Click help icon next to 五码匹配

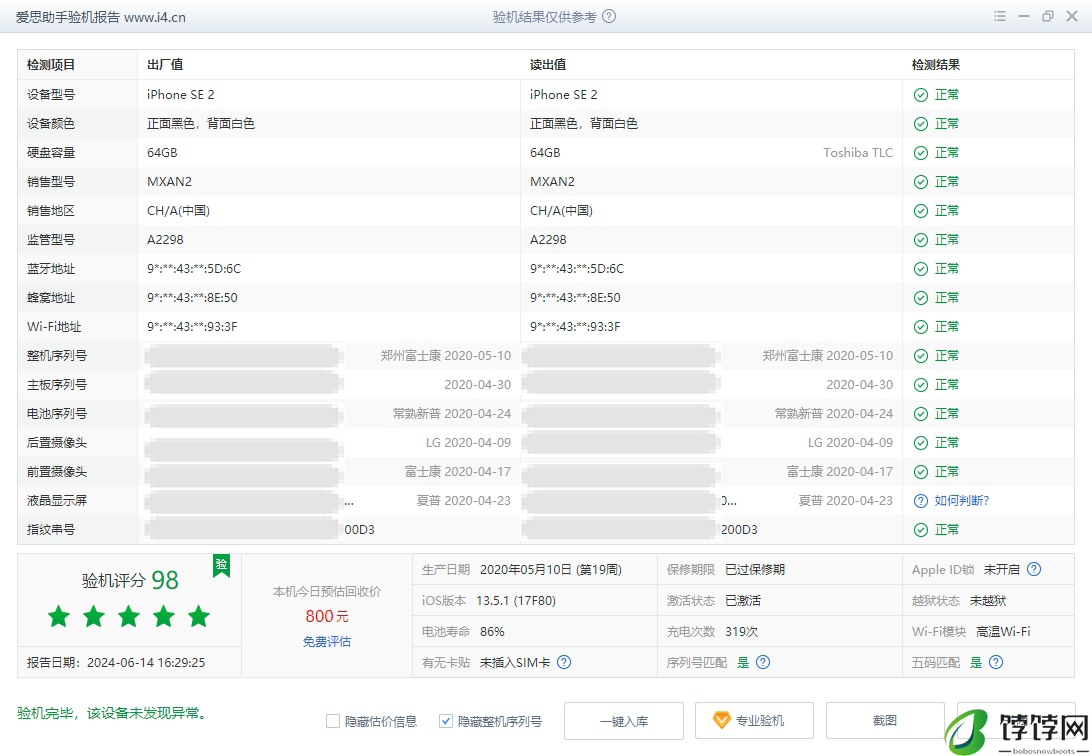(x=996, y=662)
